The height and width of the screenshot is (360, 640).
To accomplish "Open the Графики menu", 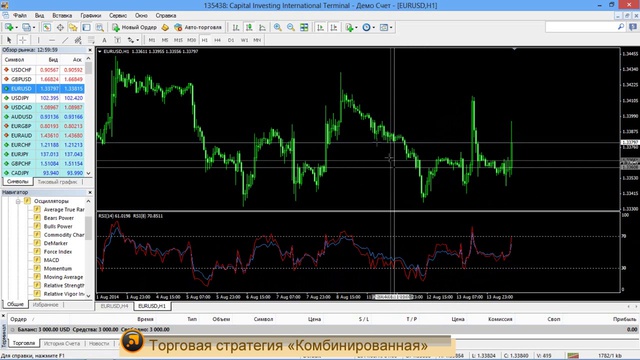I will (91, 16).
